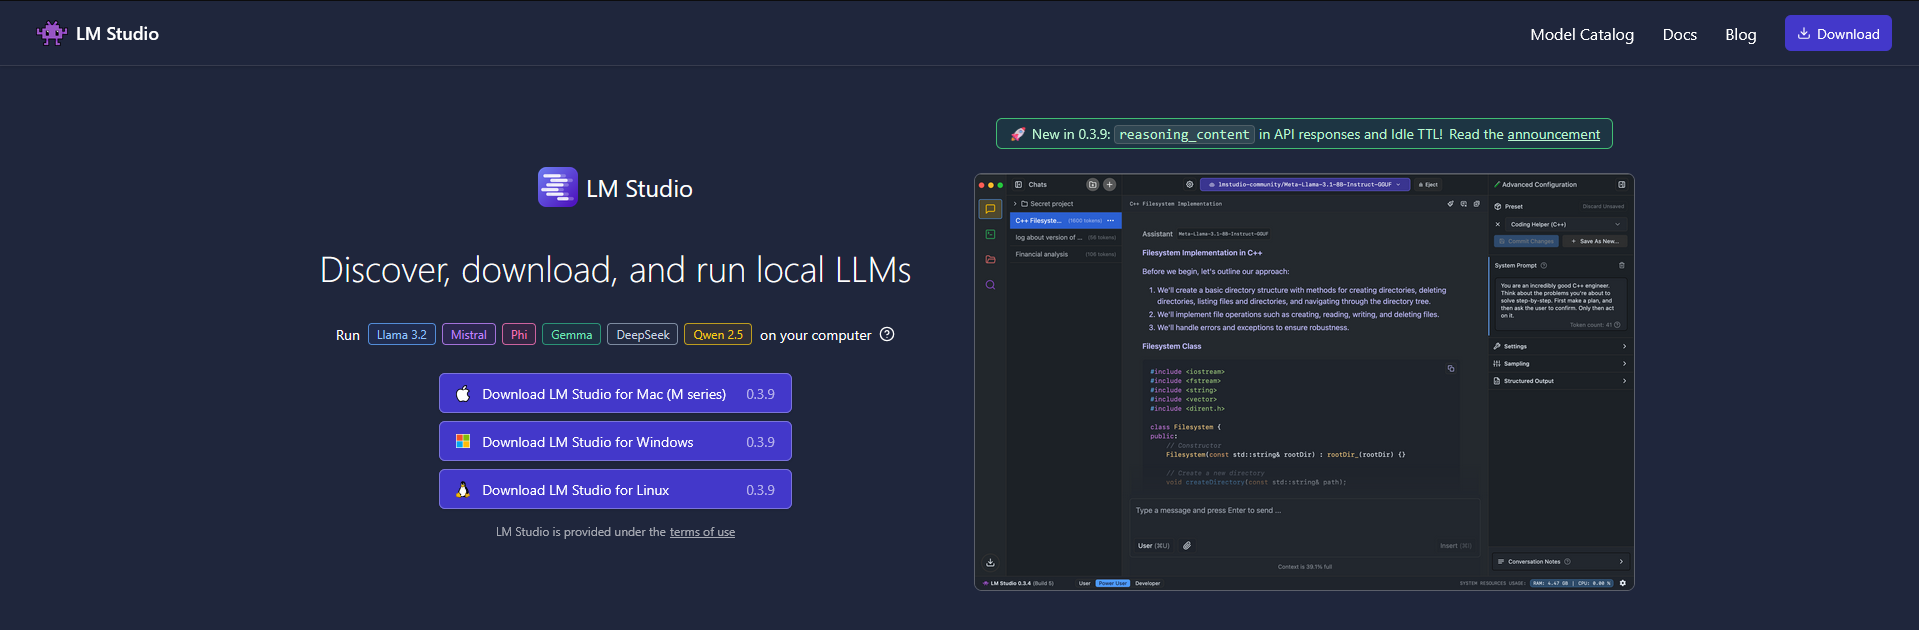Viewport: 1919px width, 630px height.
Task: Click the gear icon beside model selector in preview
Action: pyautogui.click(x=1189, y=184)
